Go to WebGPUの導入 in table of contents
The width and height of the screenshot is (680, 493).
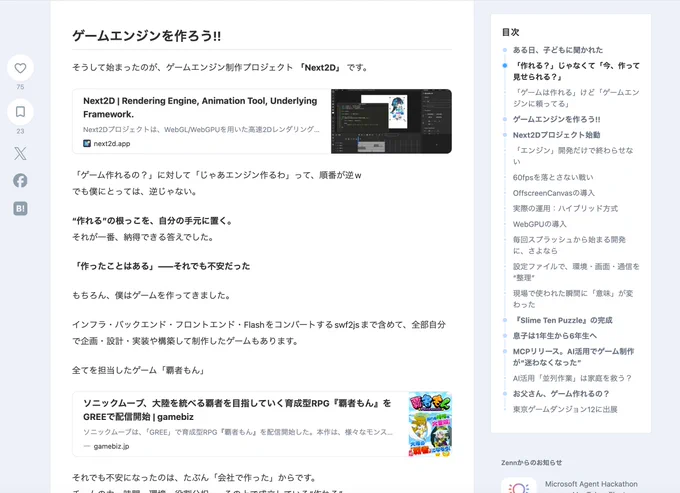point(539,224)
